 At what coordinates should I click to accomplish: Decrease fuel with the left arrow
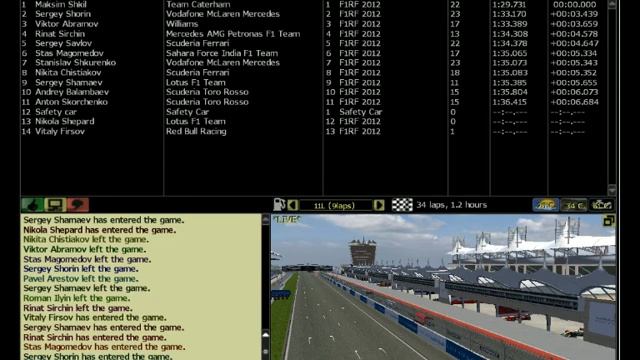(x=292, y=205)
